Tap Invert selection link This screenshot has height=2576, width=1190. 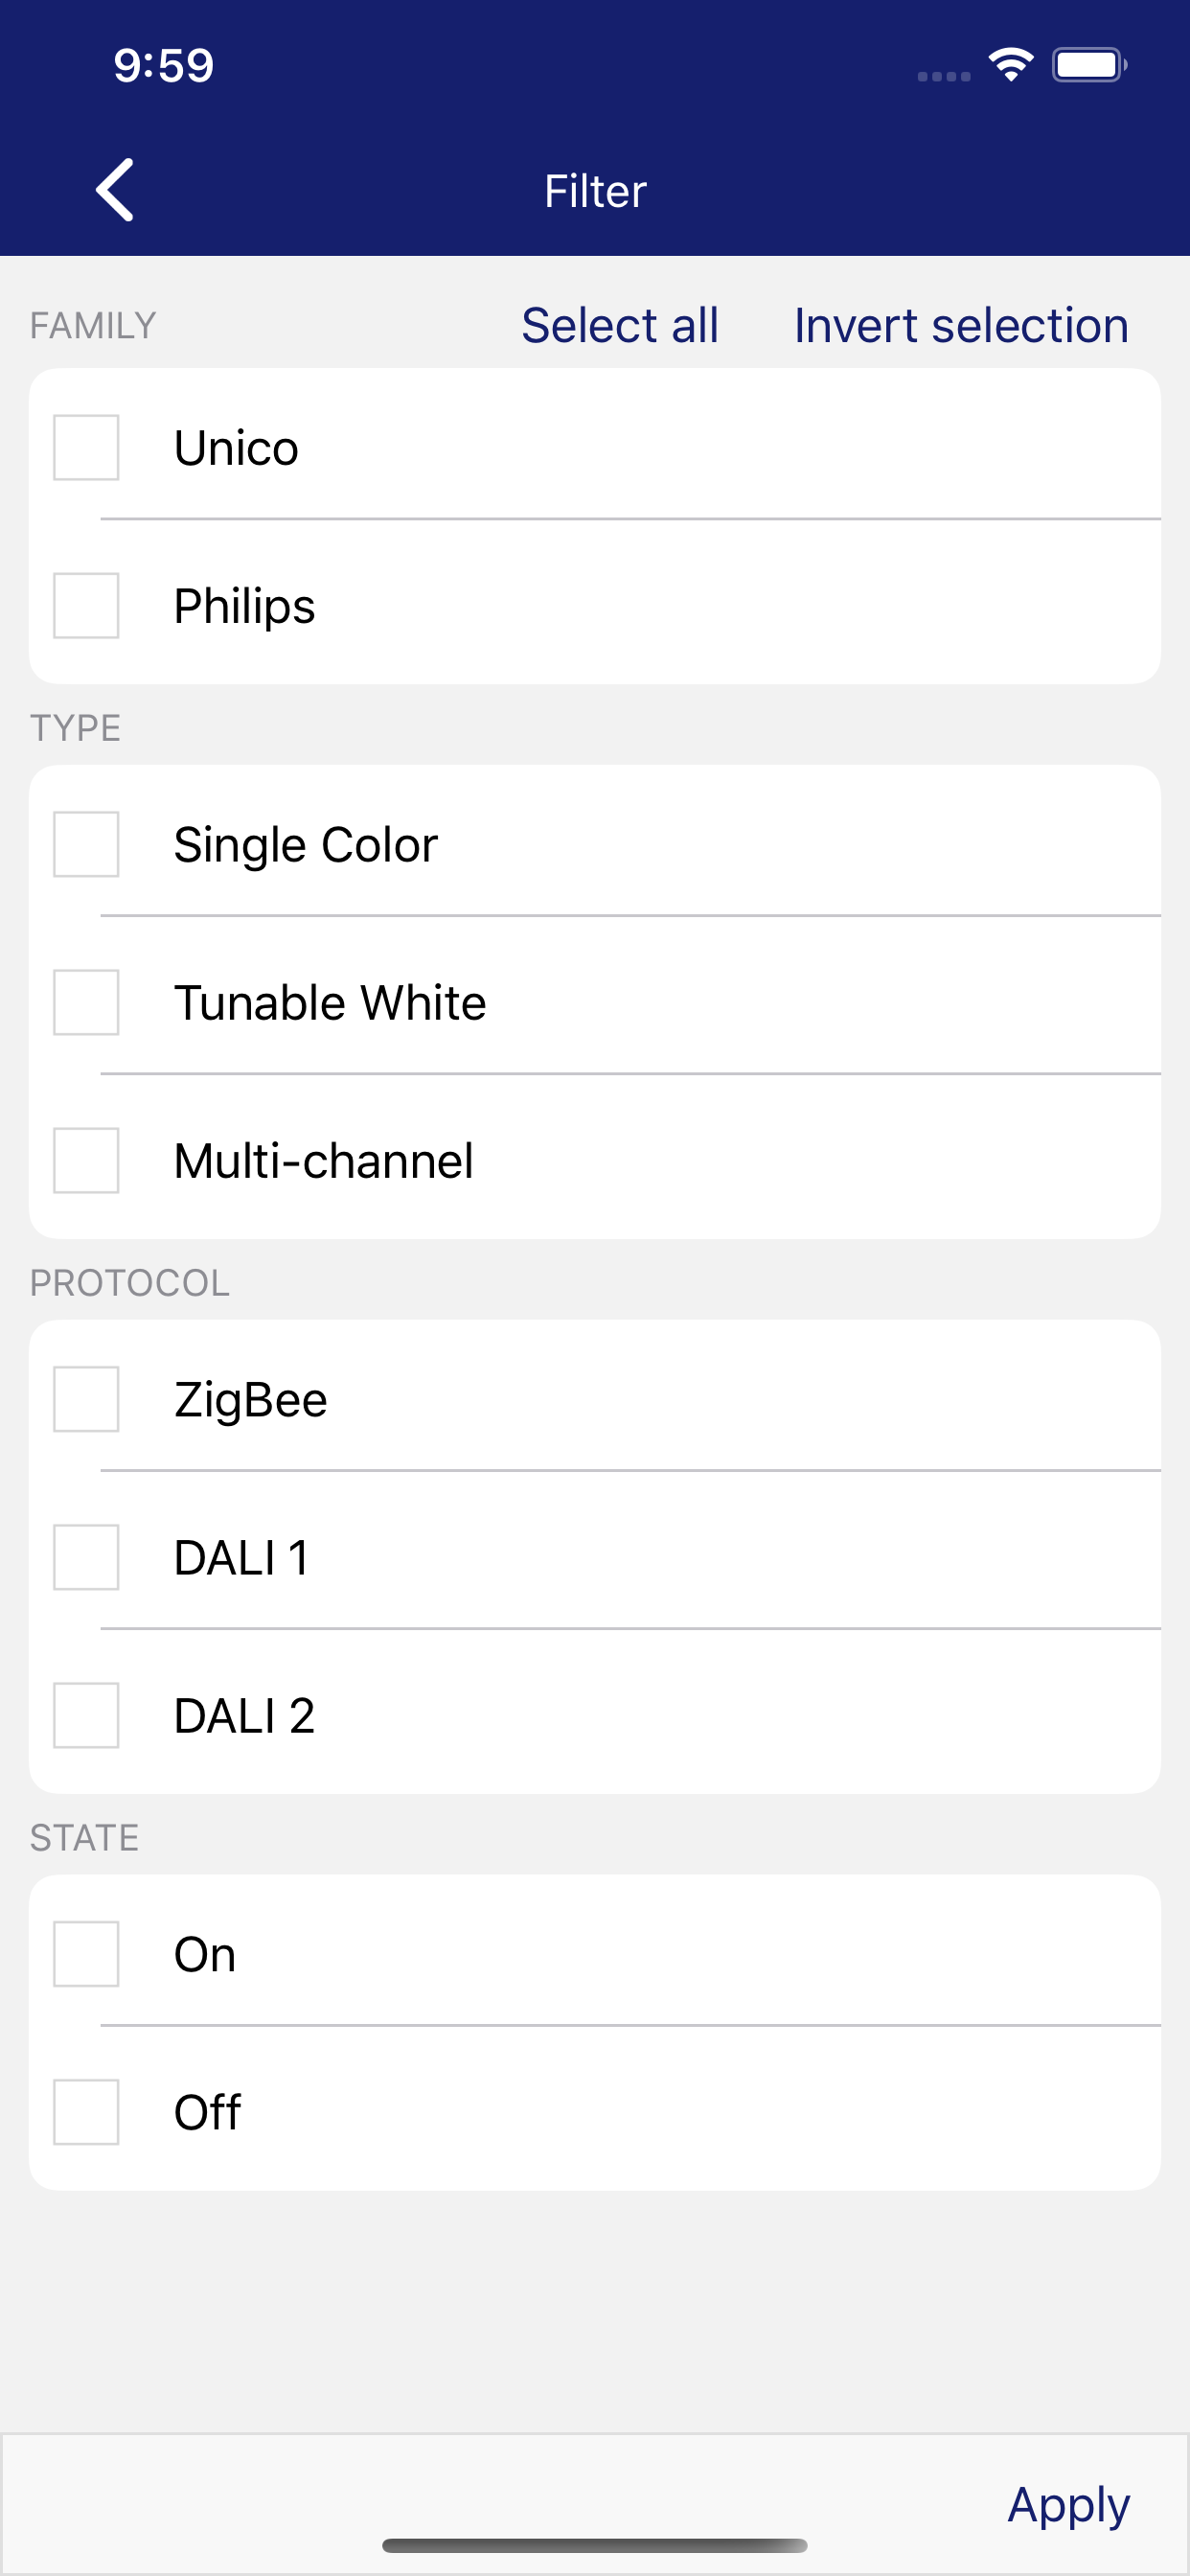click(961, 326)
